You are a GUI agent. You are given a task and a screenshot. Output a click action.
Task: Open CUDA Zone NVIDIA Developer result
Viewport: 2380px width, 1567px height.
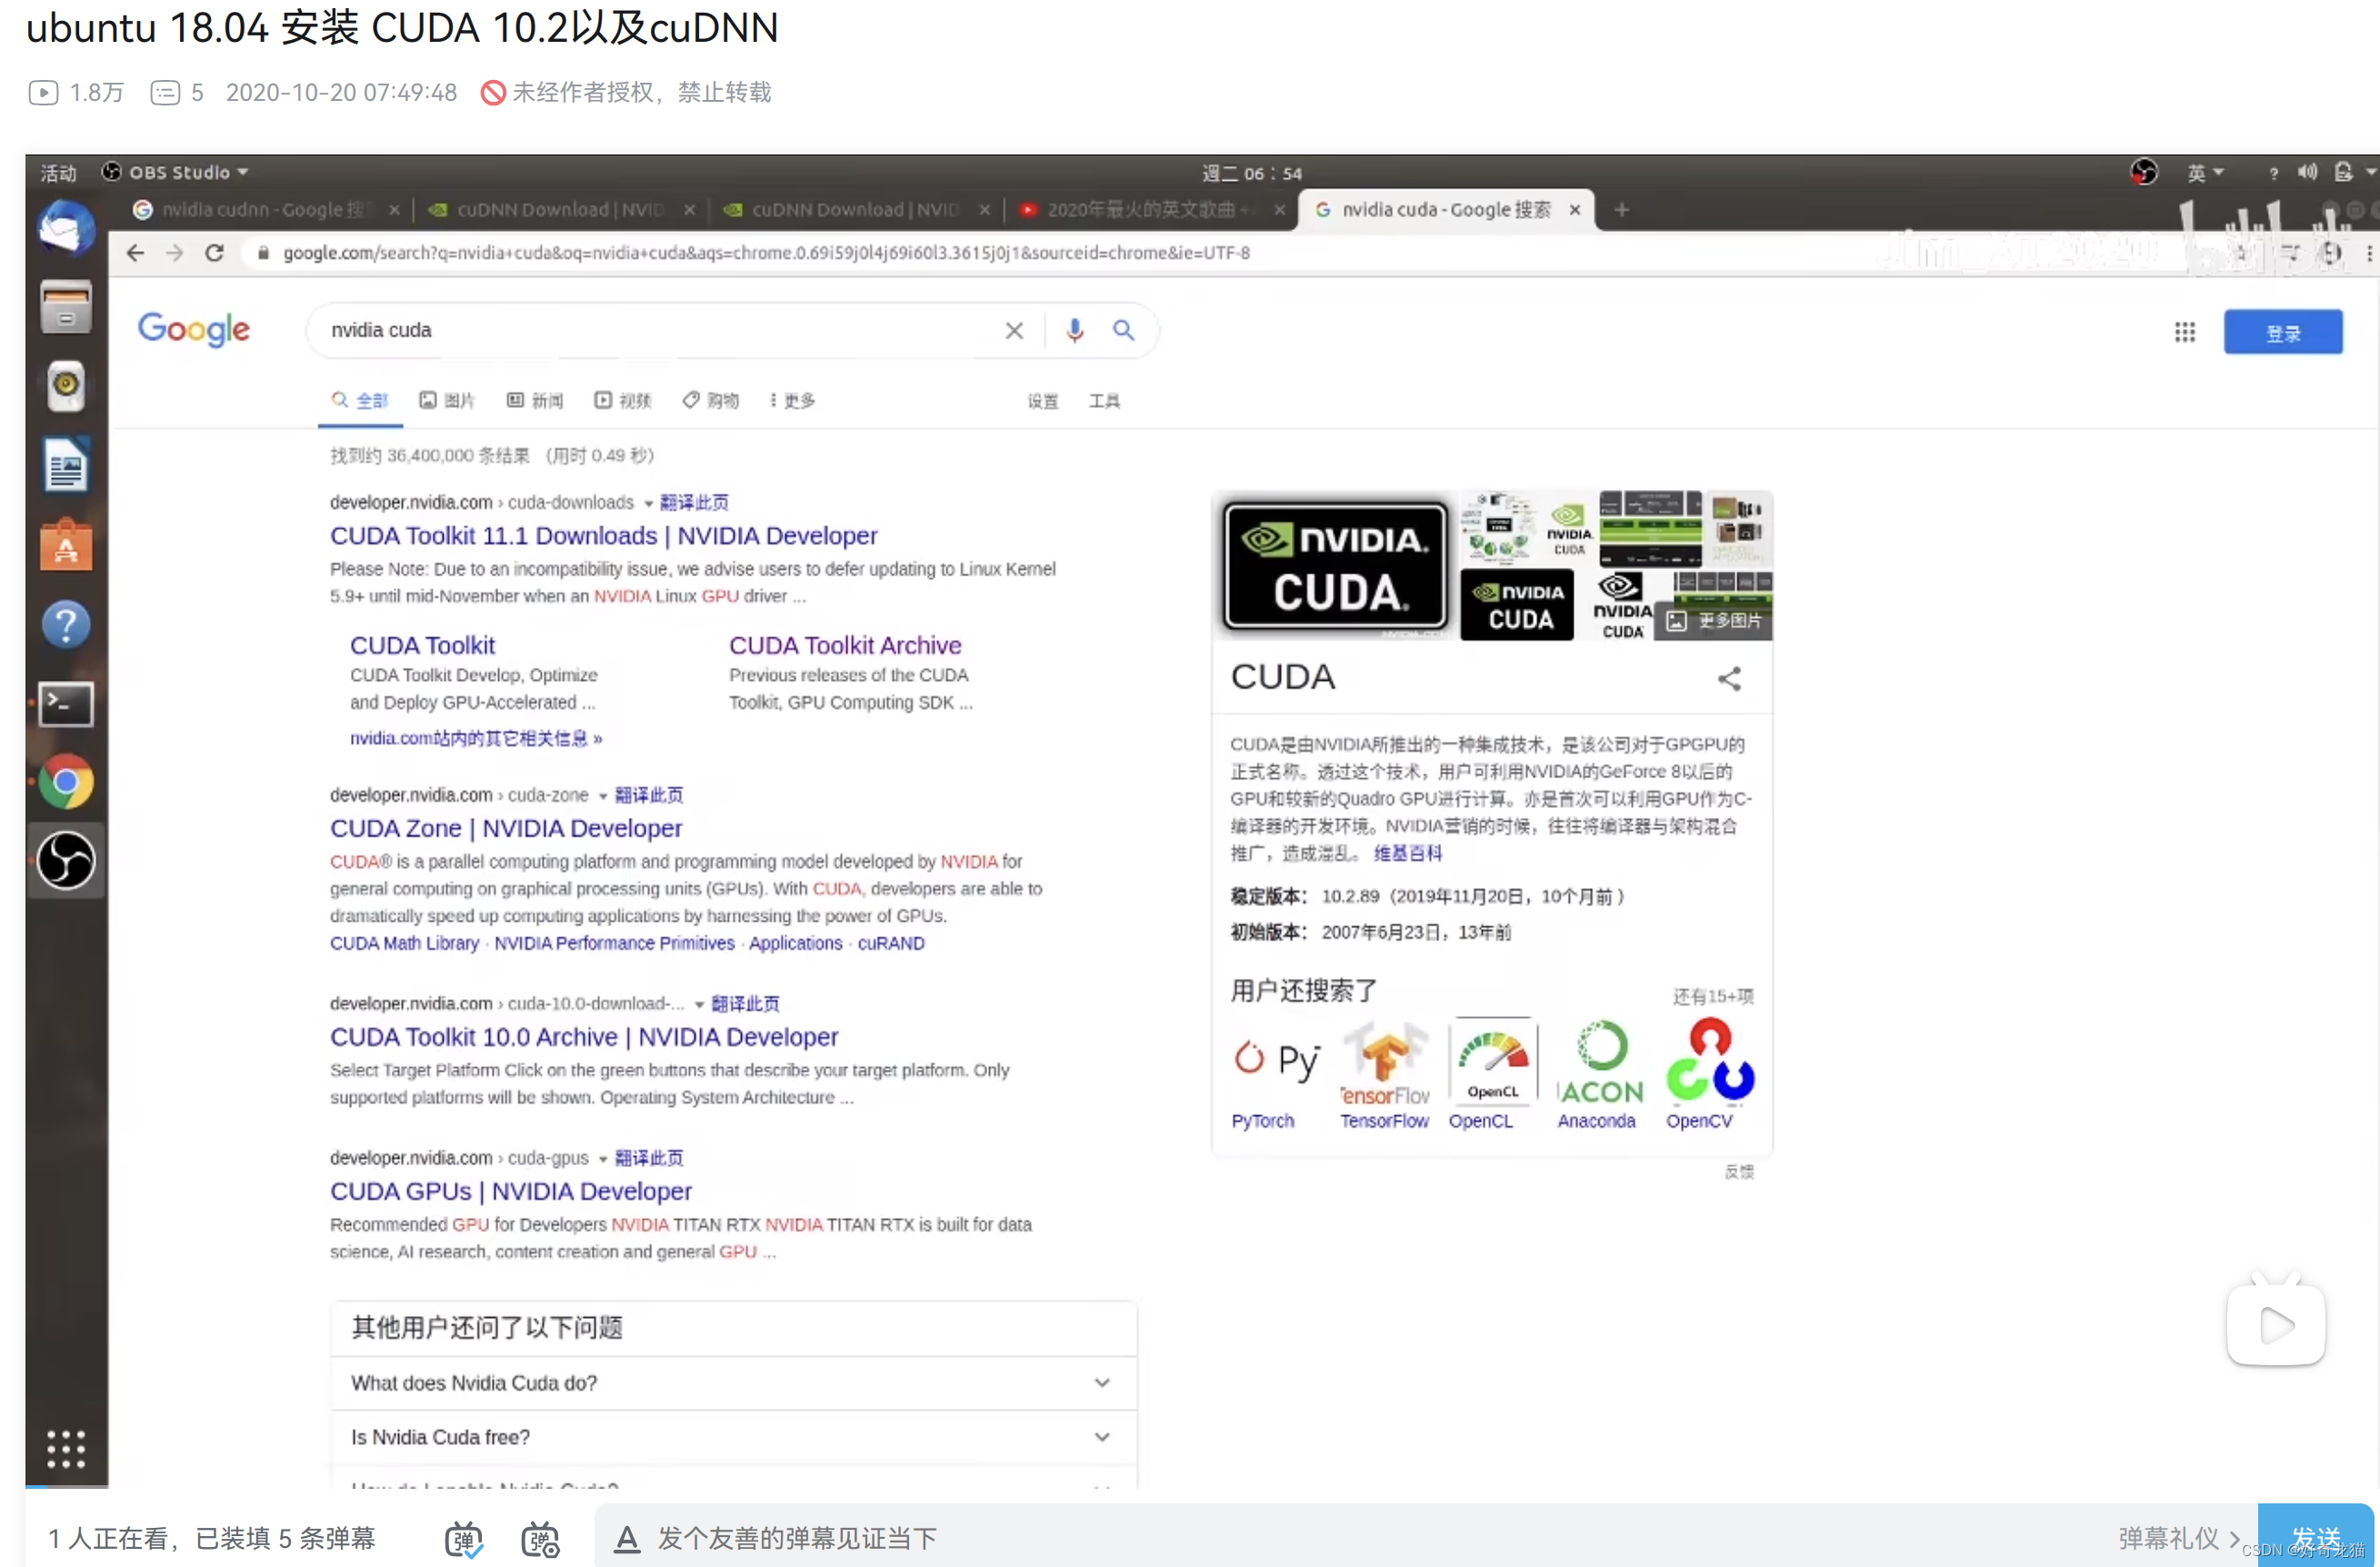(x=505, y=828)
